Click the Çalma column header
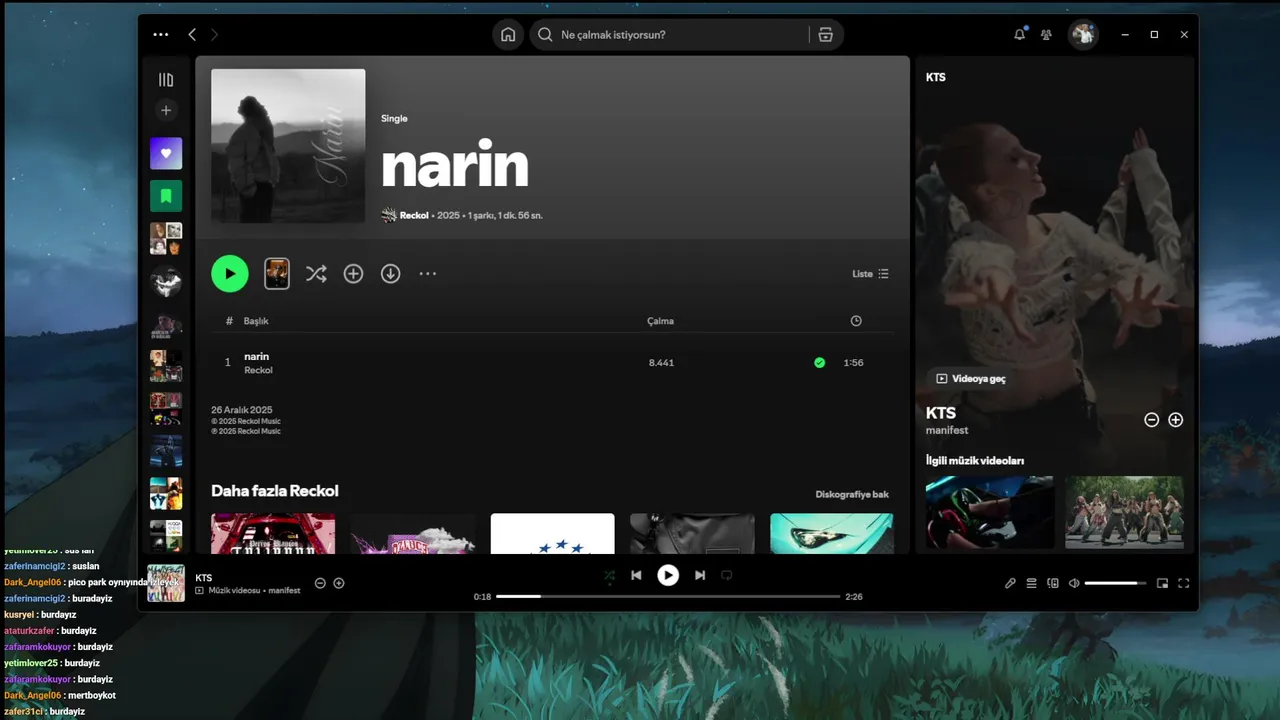This screenshot has height=720, width=1280. coord(660,321)
